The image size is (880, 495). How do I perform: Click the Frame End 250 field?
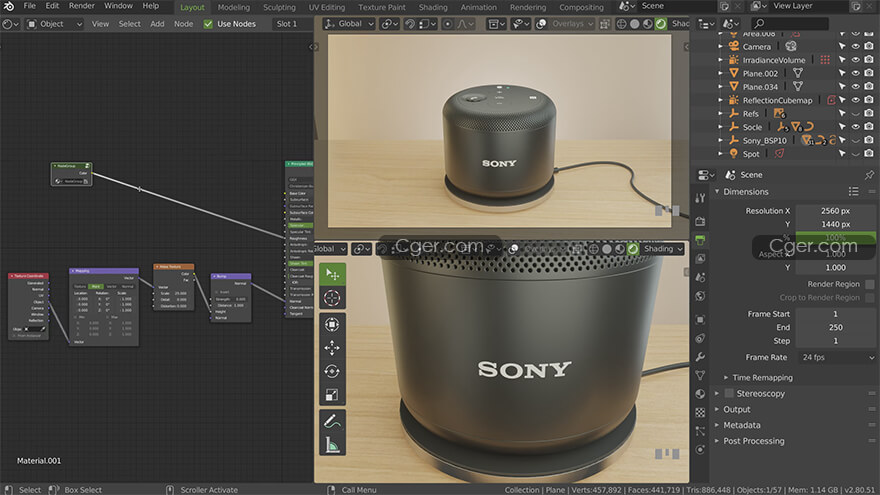click(836, 327)
